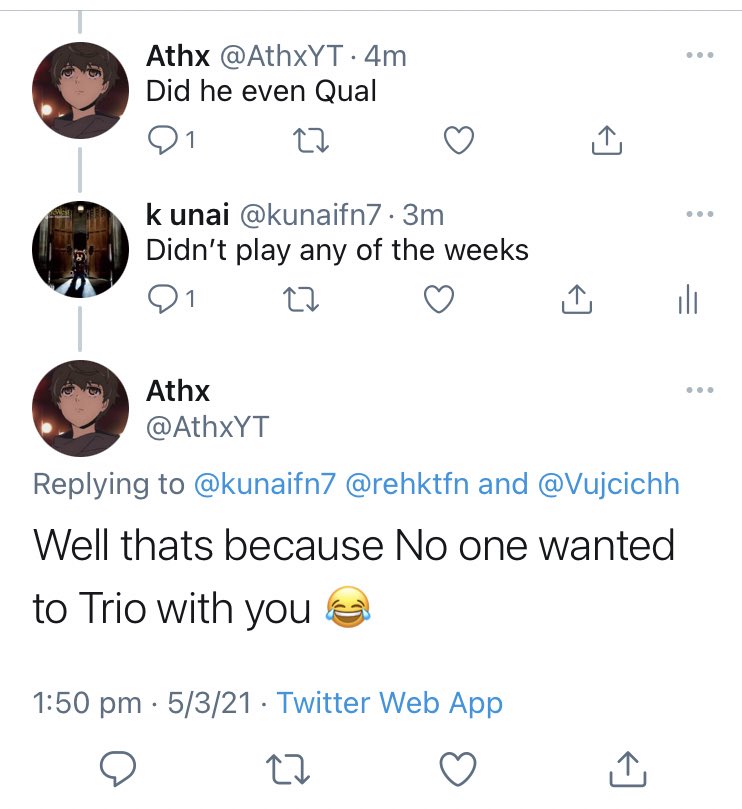This screenshot has width=742, height=809.
Task: Share Athx's "Did he even Qual" tweet
Action: tap(606, 143)
